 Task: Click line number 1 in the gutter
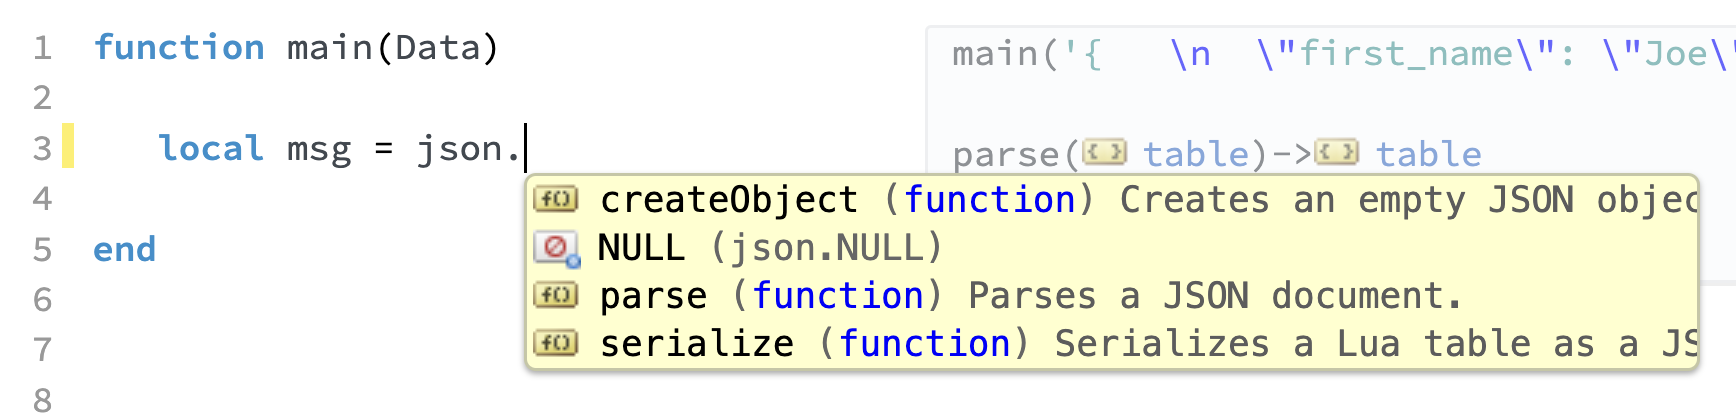pyautogui.click(x=42, y=48)
